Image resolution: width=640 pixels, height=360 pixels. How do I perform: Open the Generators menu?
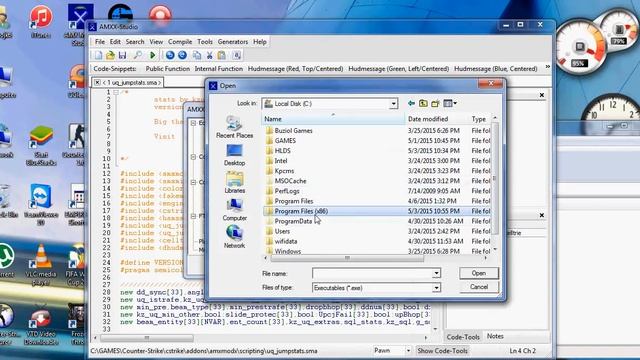(233, 42)
